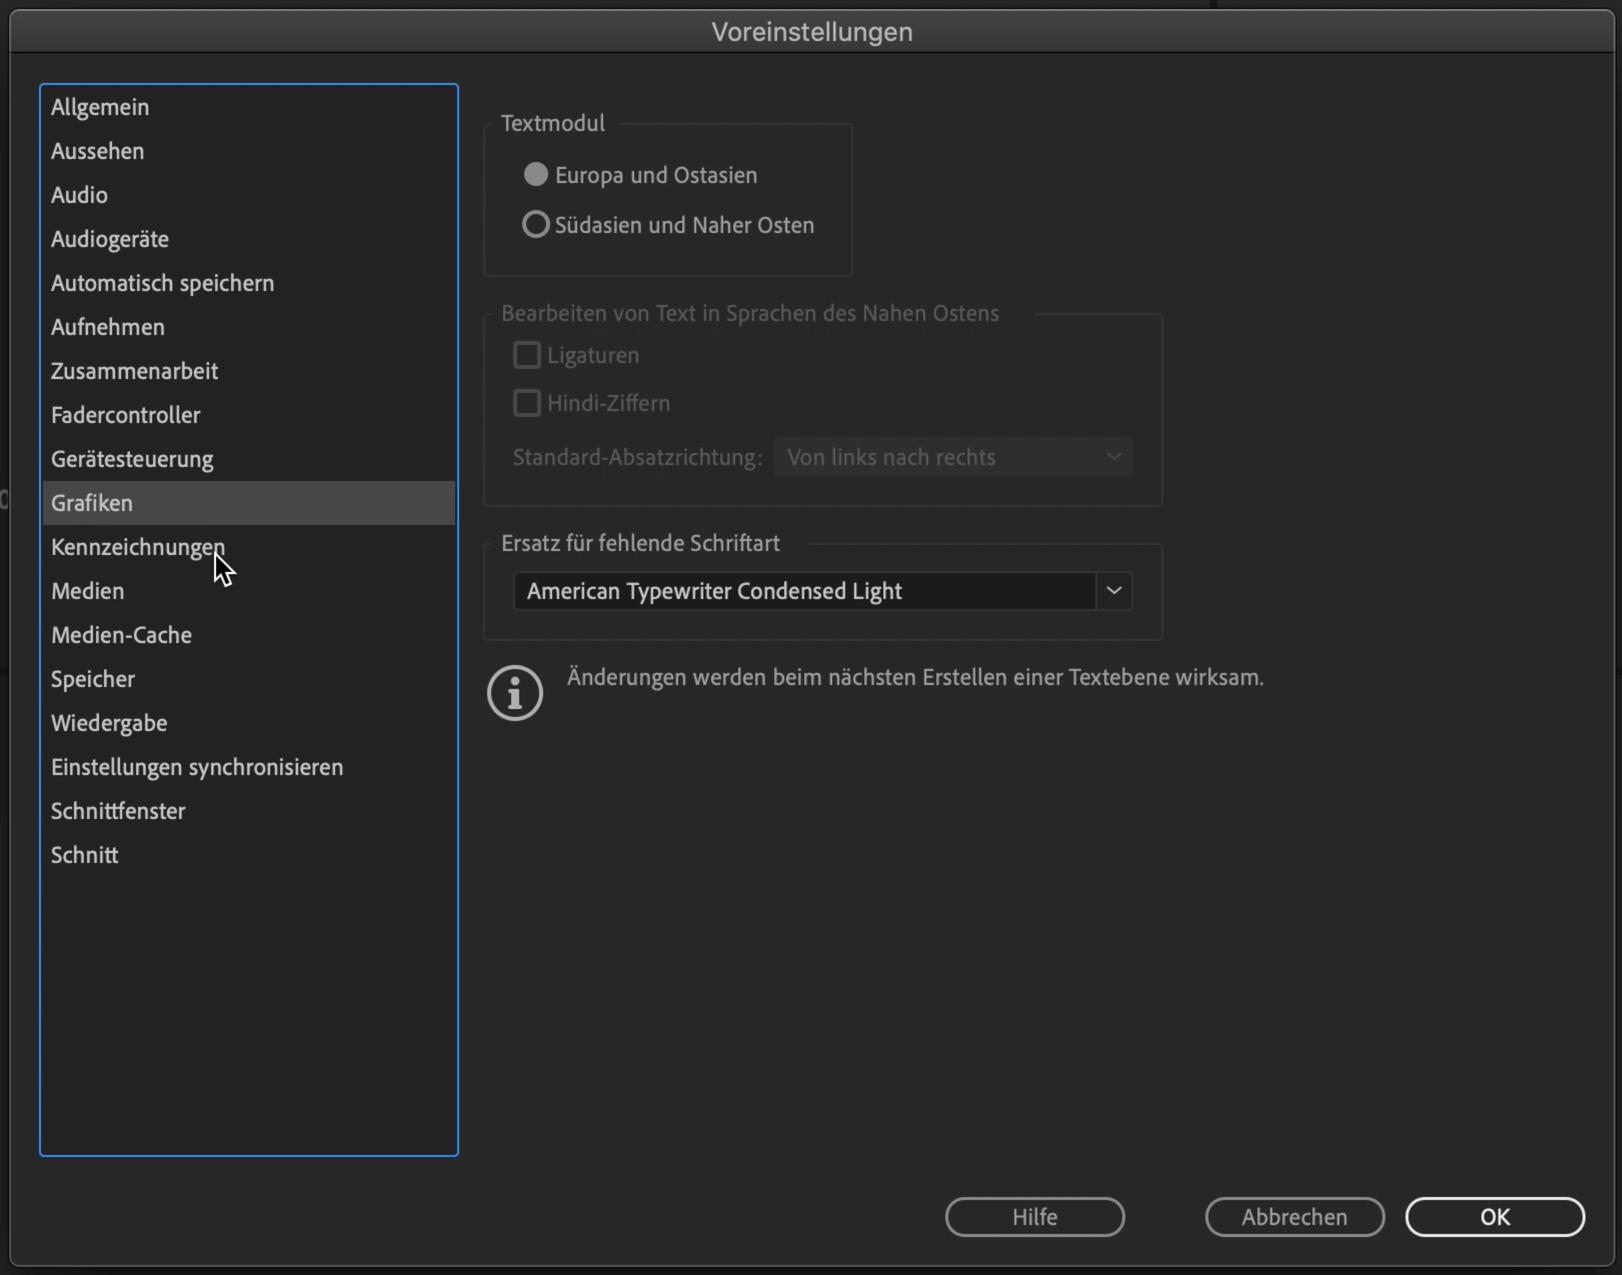Open Einstellungen synchronisieren section
The height and width of the screenshot is (1275, 1622).
[x=197, y=767]
